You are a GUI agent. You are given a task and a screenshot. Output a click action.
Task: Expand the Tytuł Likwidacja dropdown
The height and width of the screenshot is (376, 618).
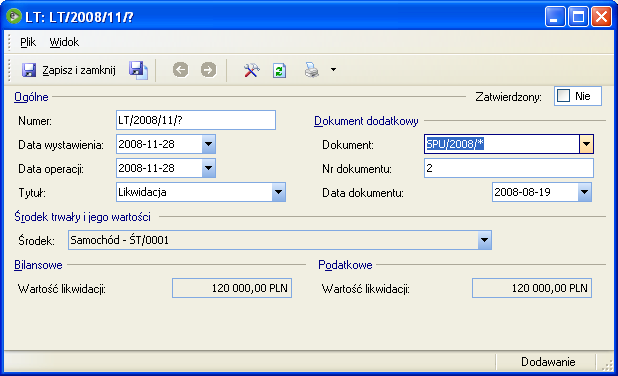click(278, 192)
